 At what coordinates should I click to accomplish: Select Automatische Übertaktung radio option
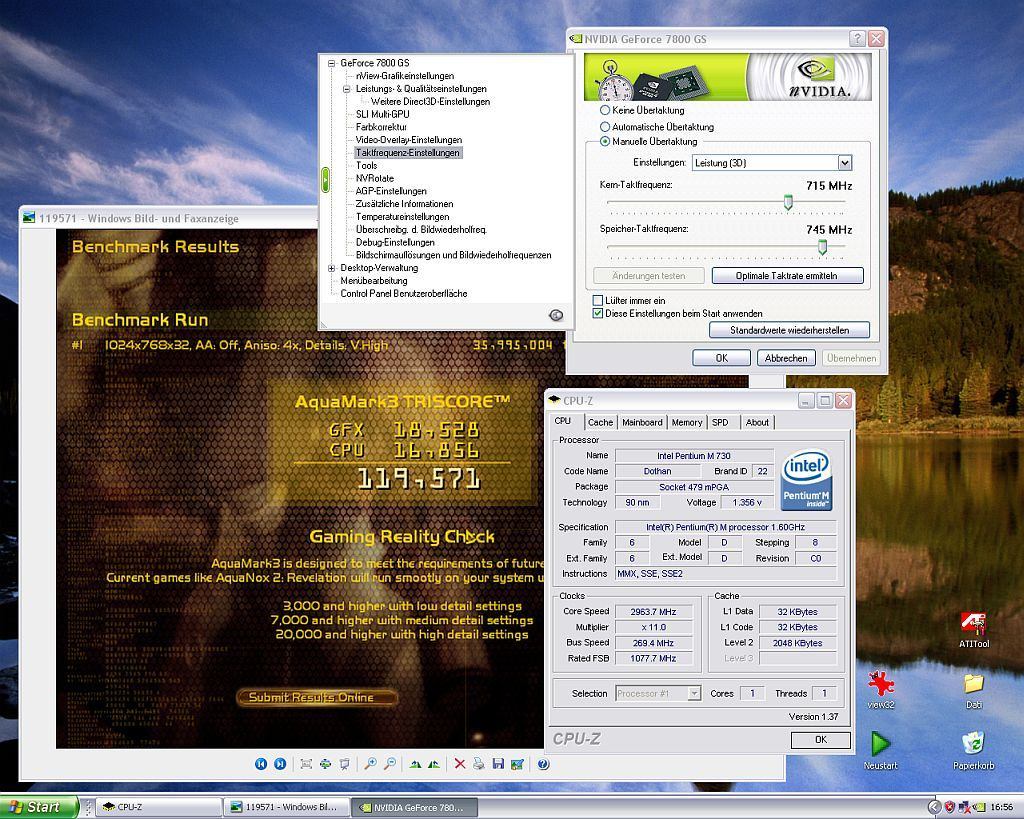(605, 127)
